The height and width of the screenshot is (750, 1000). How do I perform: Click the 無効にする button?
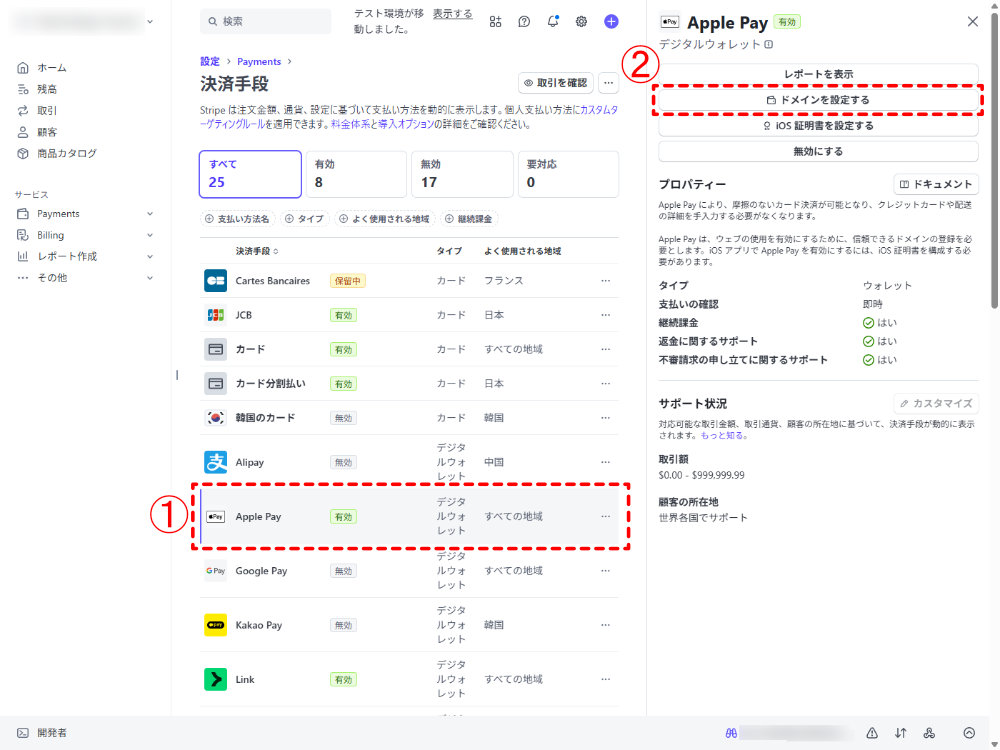[818, 152]
